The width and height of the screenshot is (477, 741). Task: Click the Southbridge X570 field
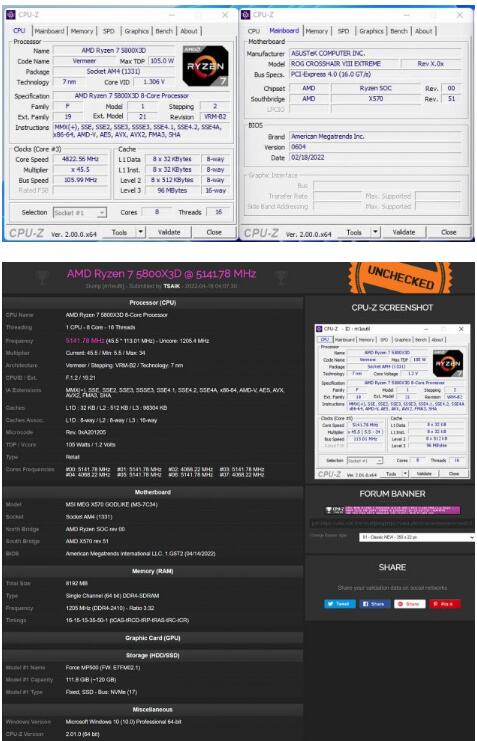click(x=376, y=99)
